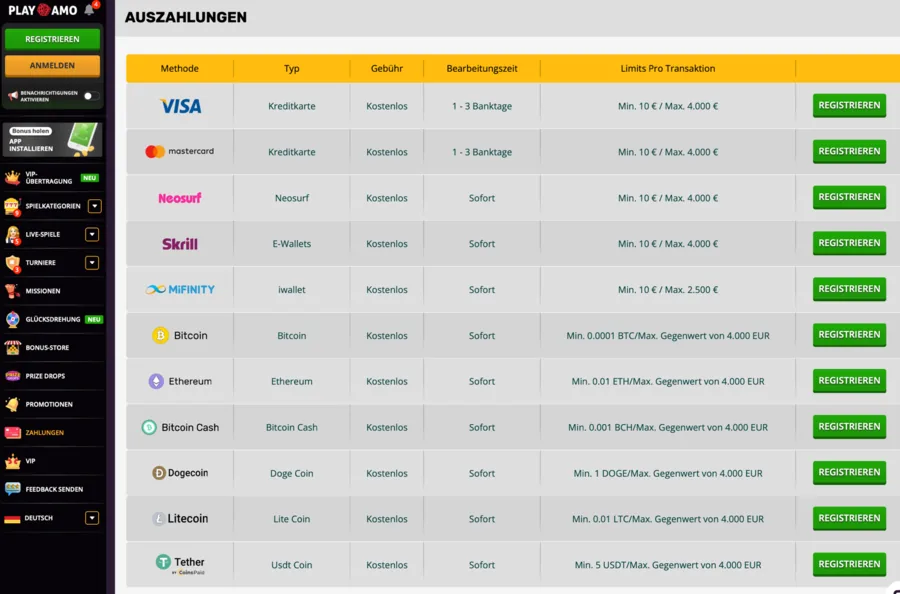This screenshot has width=900, height=594.
Task: Expand the Turniere dropdown arrow
Action: 92,262
